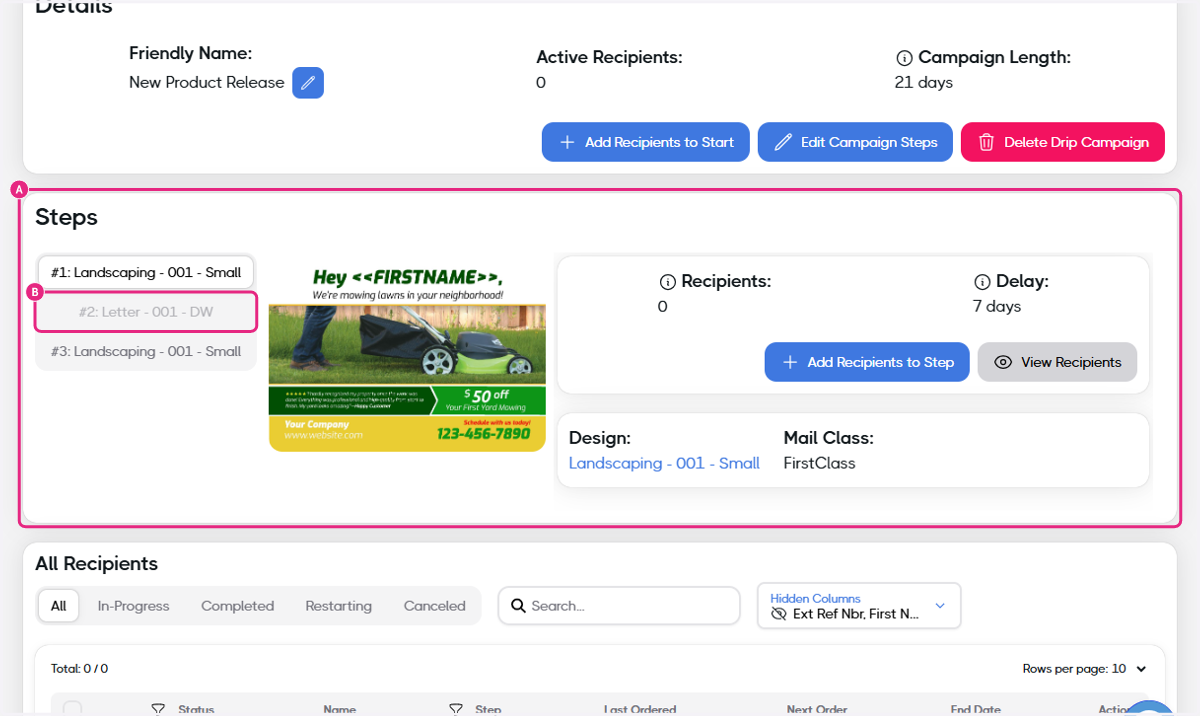Select step #1: Landscaping - 001 - Small
Screen dimensions: 1200x716
coord(146,272)
